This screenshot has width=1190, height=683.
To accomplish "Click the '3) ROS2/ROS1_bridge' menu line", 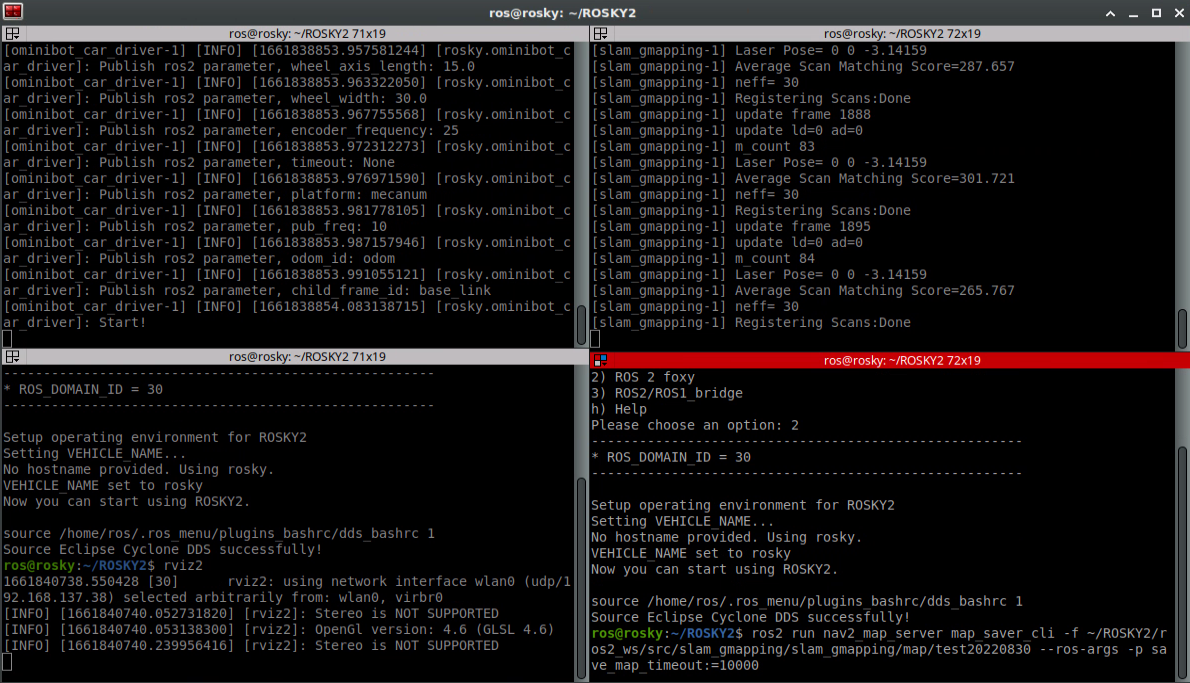I will coord(667,393).
